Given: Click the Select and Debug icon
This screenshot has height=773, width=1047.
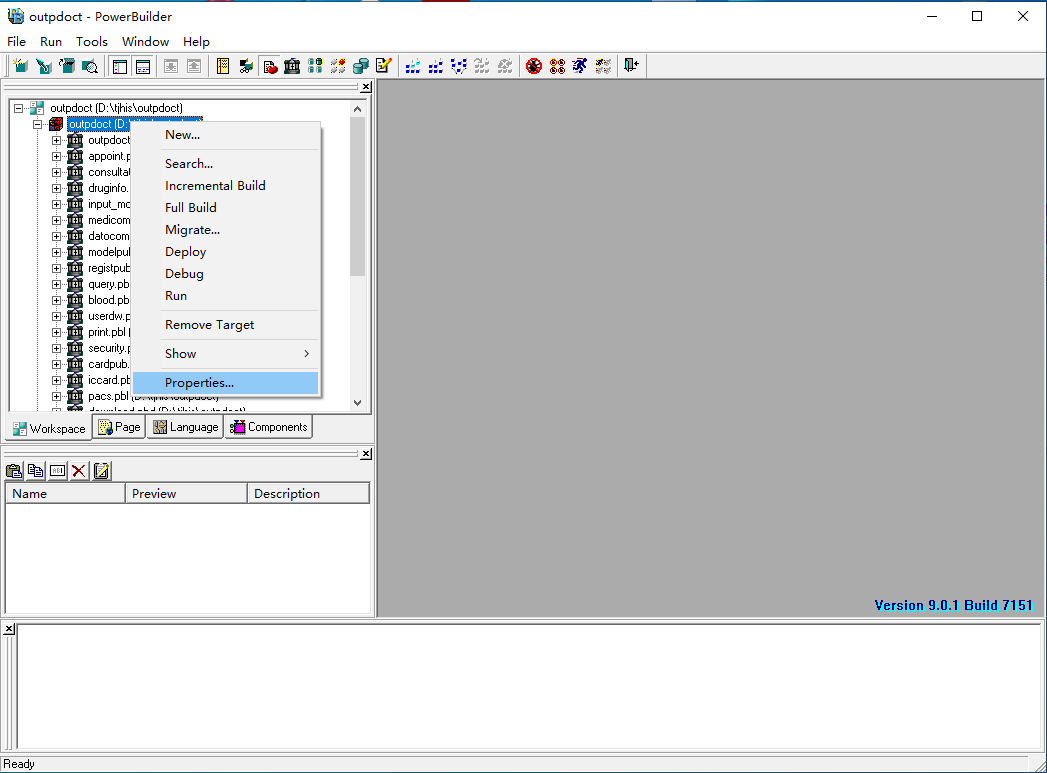Looking at the screenshot, I should (557, 65).
